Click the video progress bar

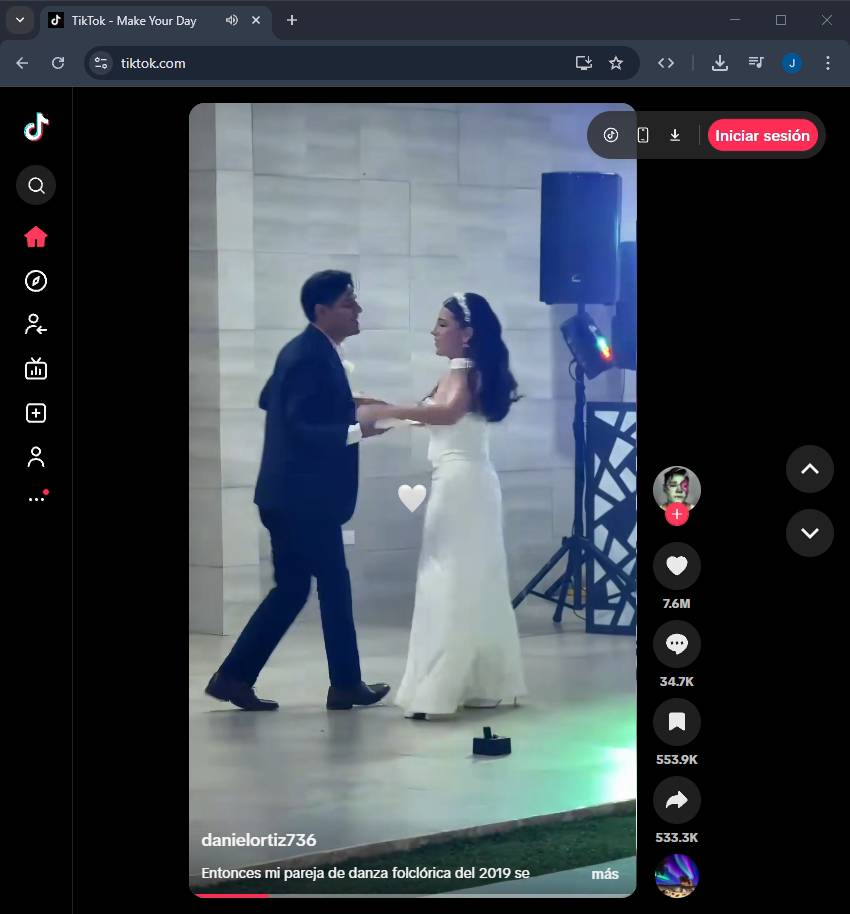[412, 895]
